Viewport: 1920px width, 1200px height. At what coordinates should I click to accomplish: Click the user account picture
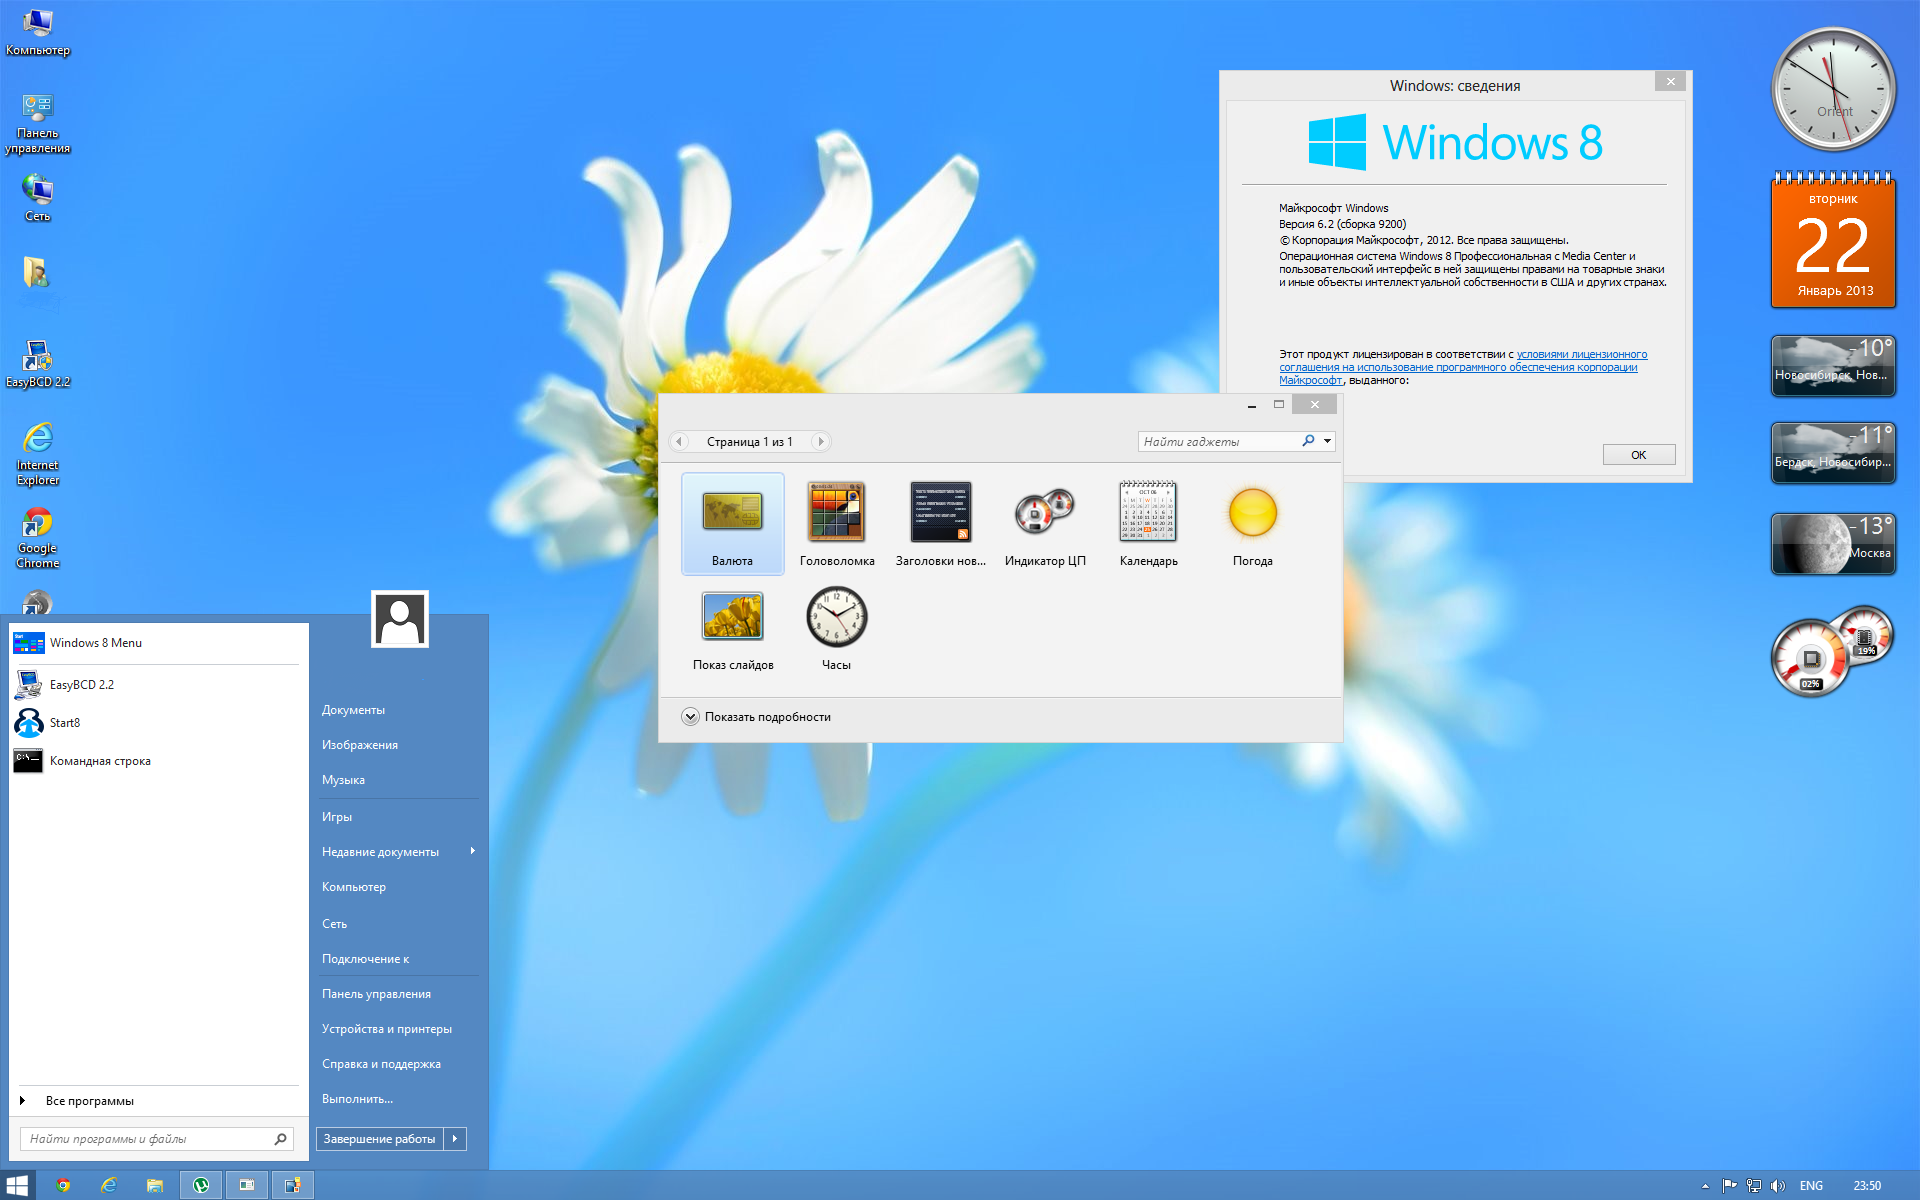coord(400,619)
